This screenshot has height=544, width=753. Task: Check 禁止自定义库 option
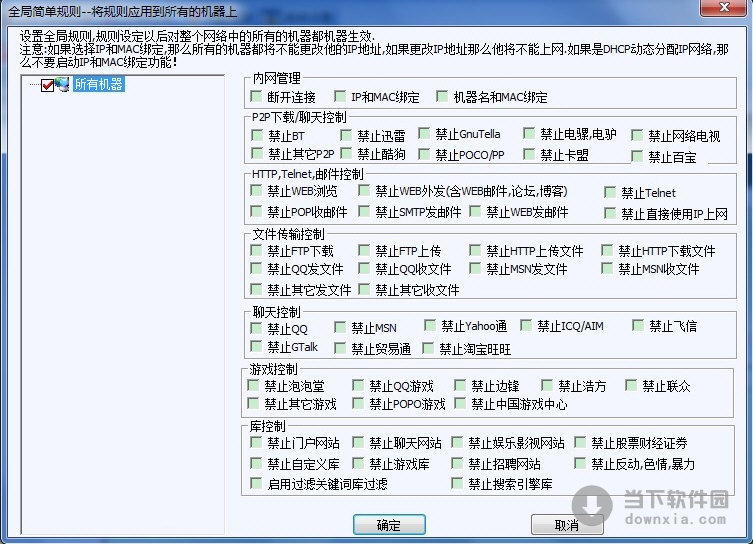(256, 464)
